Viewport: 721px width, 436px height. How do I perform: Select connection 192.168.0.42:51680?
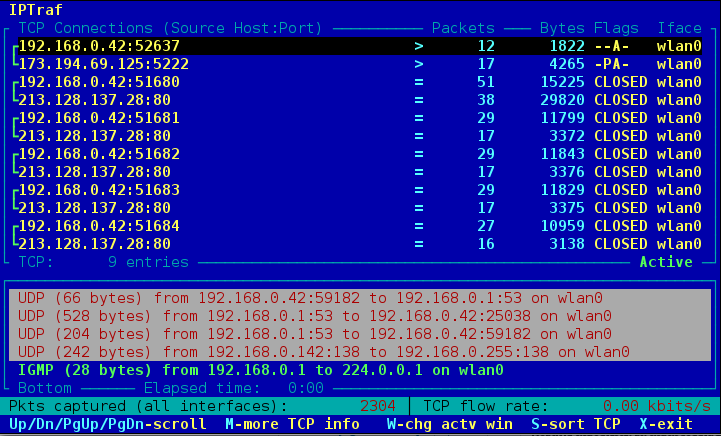point(100,82)
